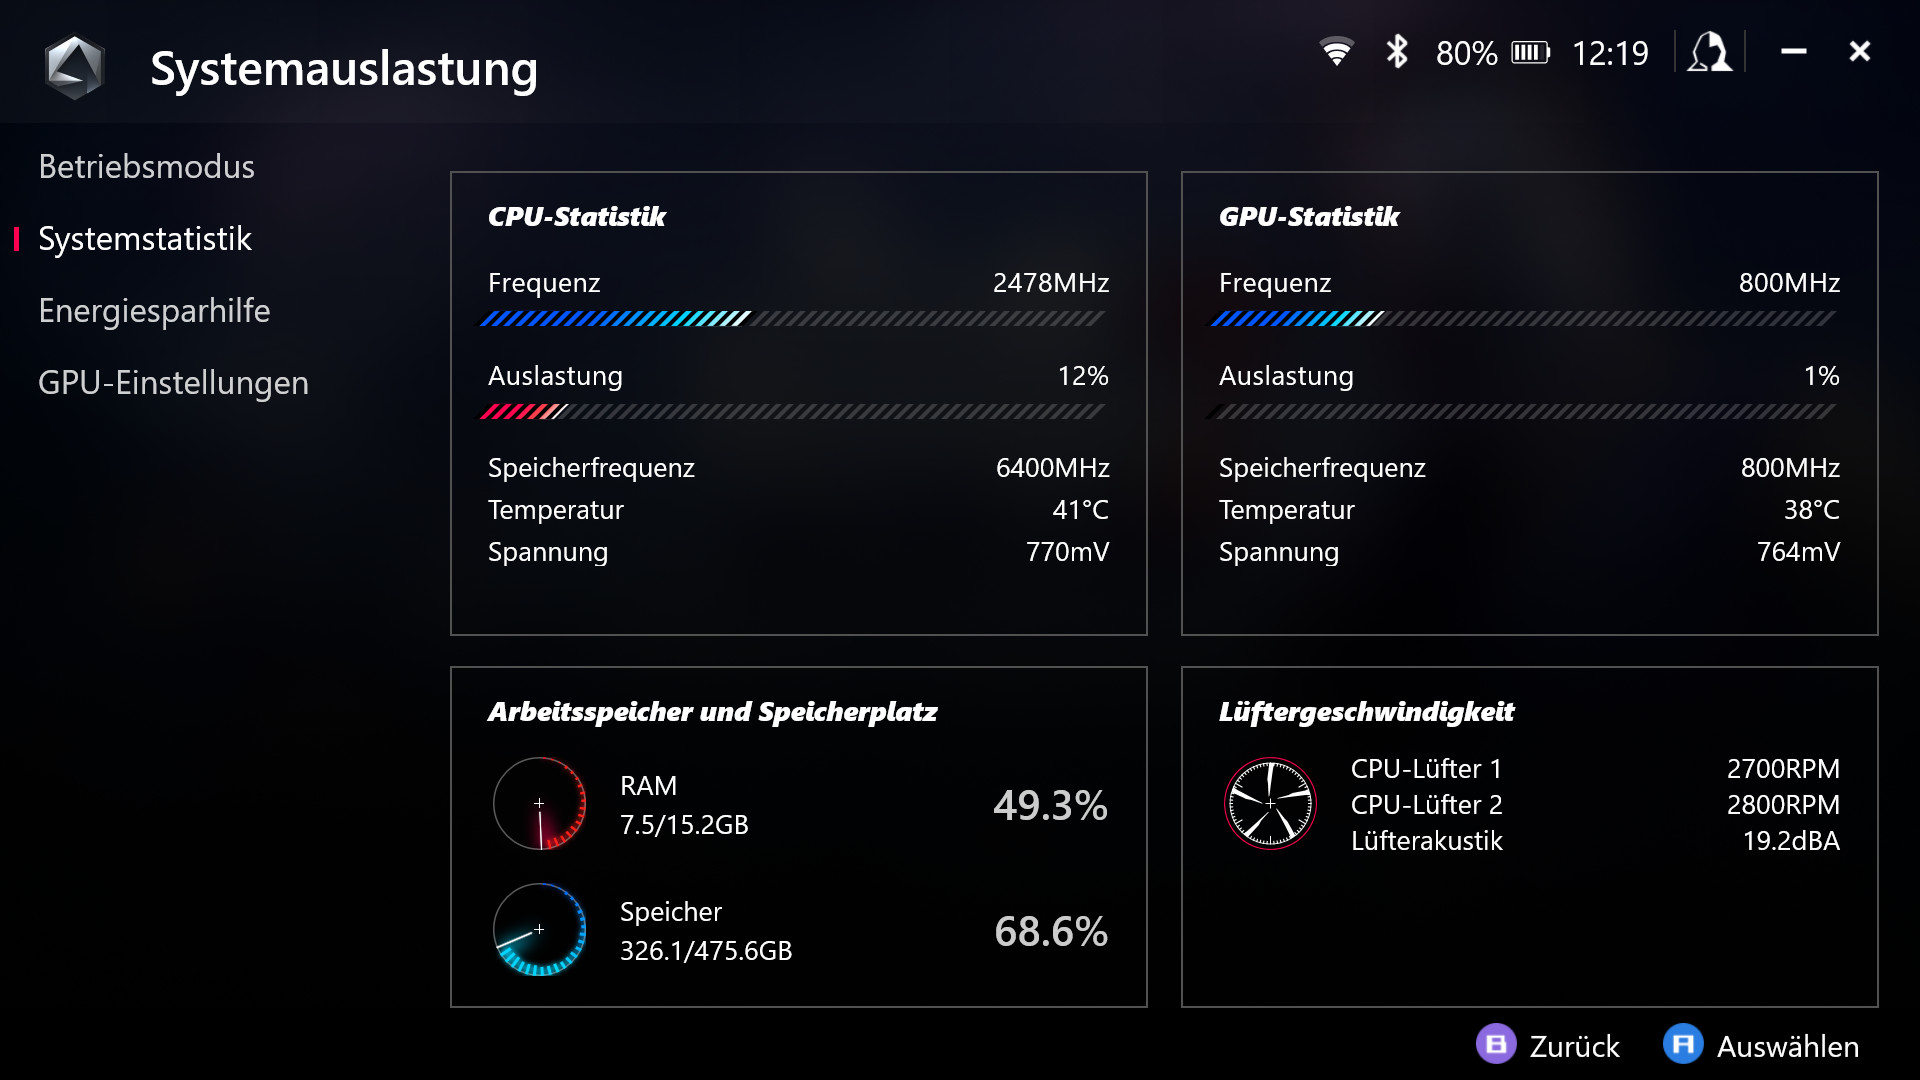Open Energiesparhilfe in the sidebar
The image size is (1920, 1080).
click(154, 311)
